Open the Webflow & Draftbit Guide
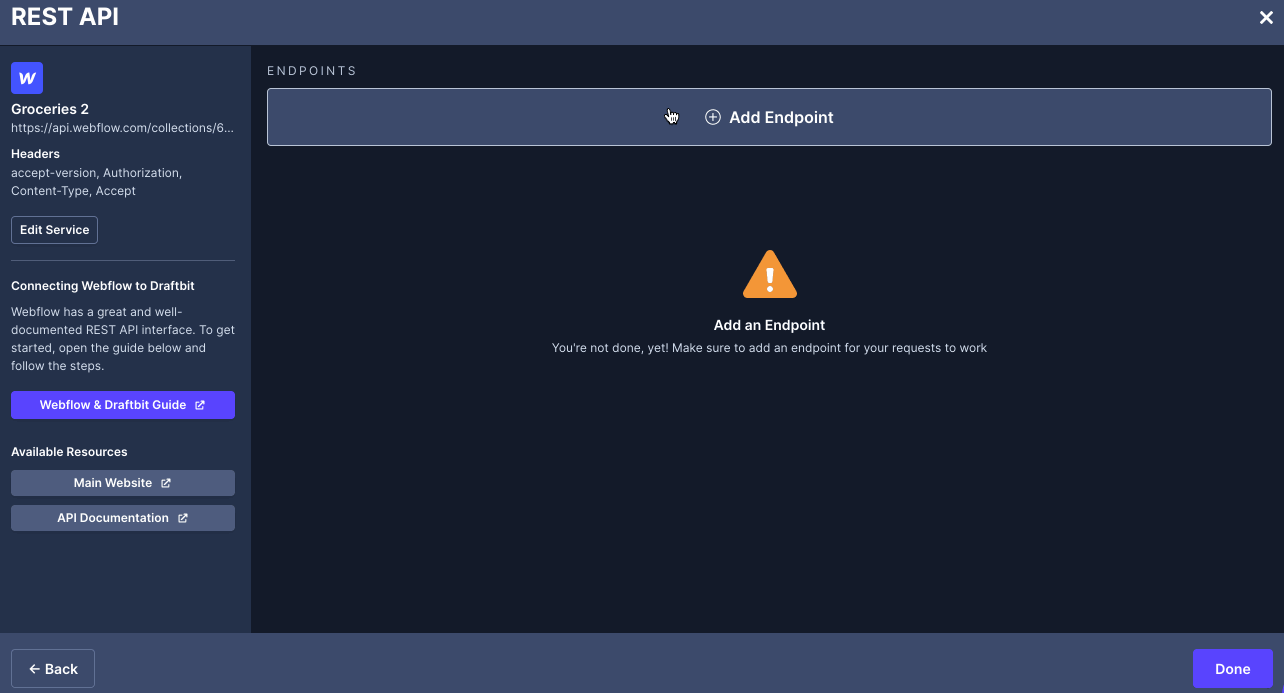1284x693 pixels. pyautogui.click(x=123, y=405)
